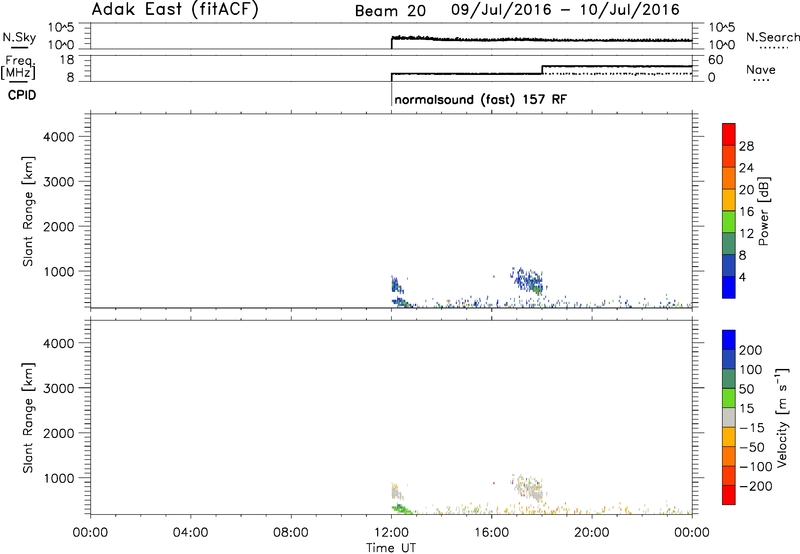800x554 pixels.
Task: Click the sky noise trace start at 12:00
Action: 392,42
